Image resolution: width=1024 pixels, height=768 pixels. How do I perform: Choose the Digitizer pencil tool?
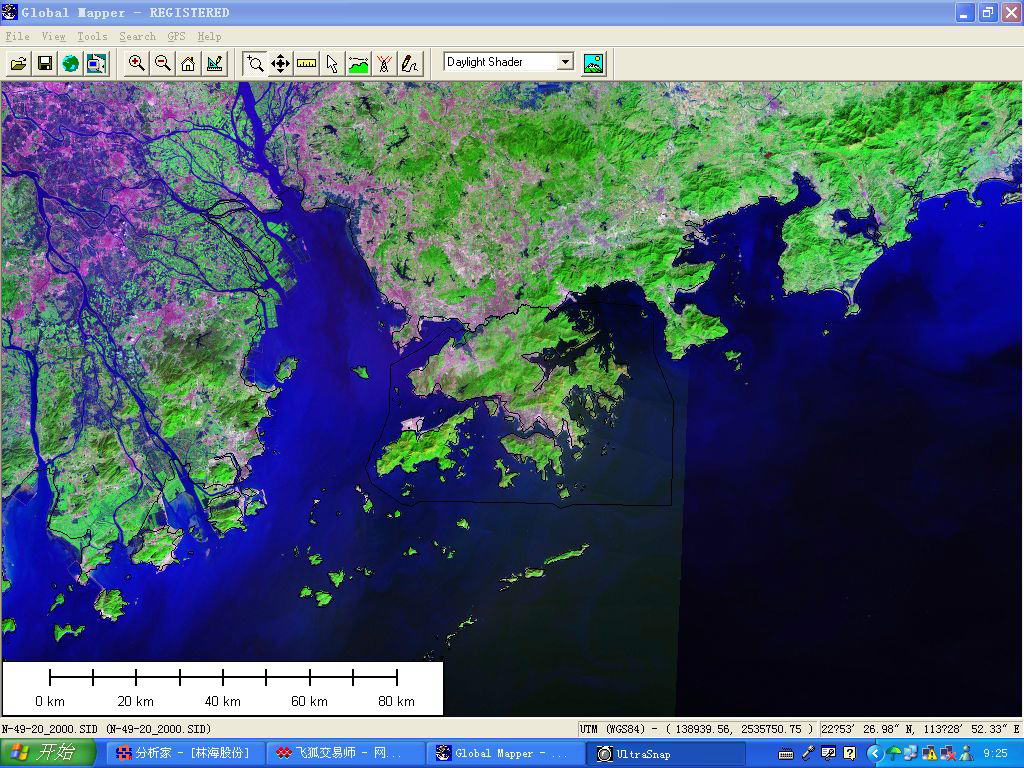[x=410, y=64]
